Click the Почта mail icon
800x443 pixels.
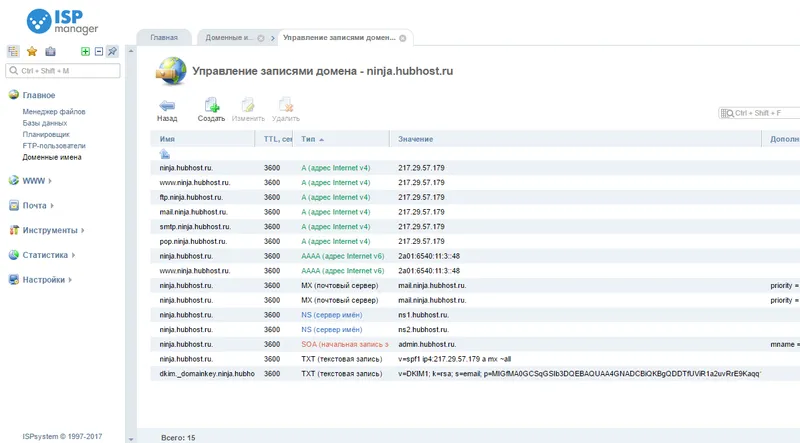[14, 205]
